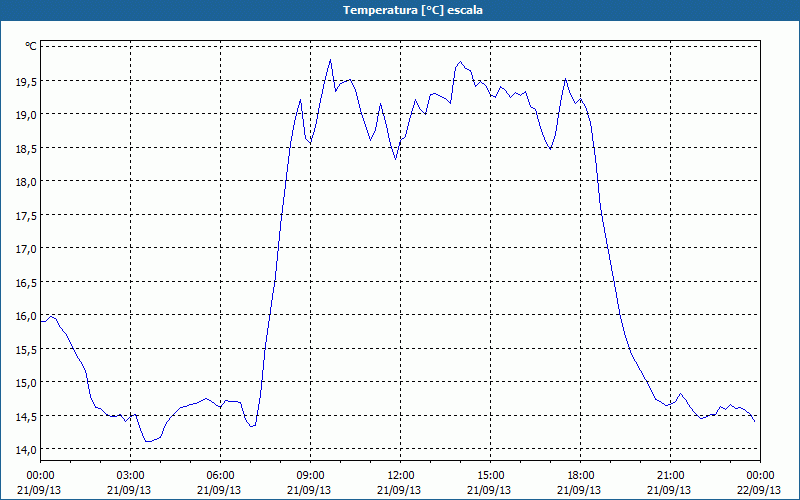
Task: Select the 14,5 y-axis value
Action: 26,416
